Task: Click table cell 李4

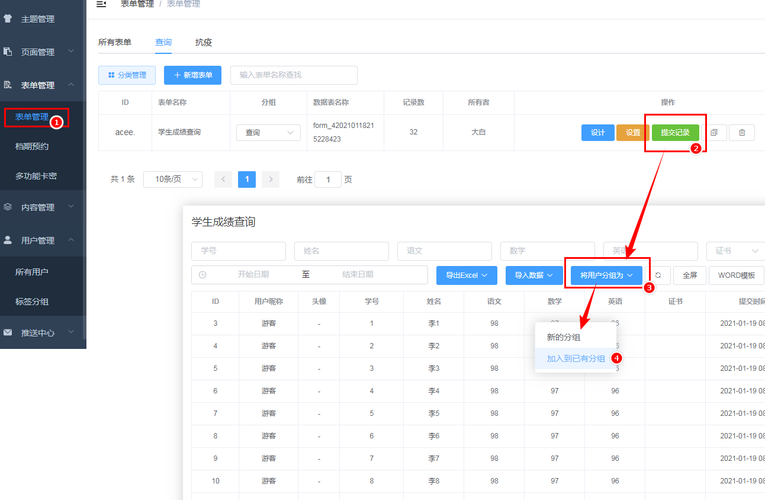Action: [434, 391]
